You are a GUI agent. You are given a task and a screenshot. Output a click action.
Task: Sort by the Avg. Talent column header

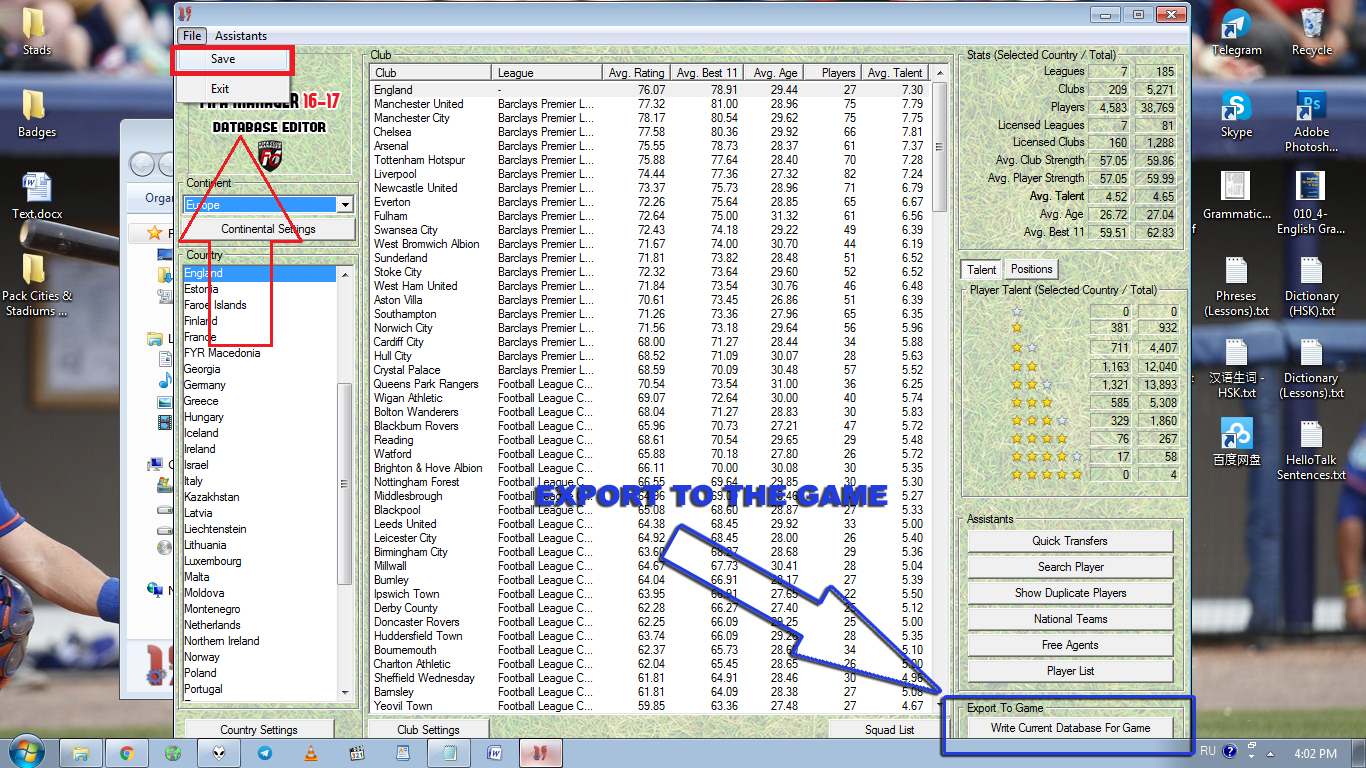[x=895, y=73]
